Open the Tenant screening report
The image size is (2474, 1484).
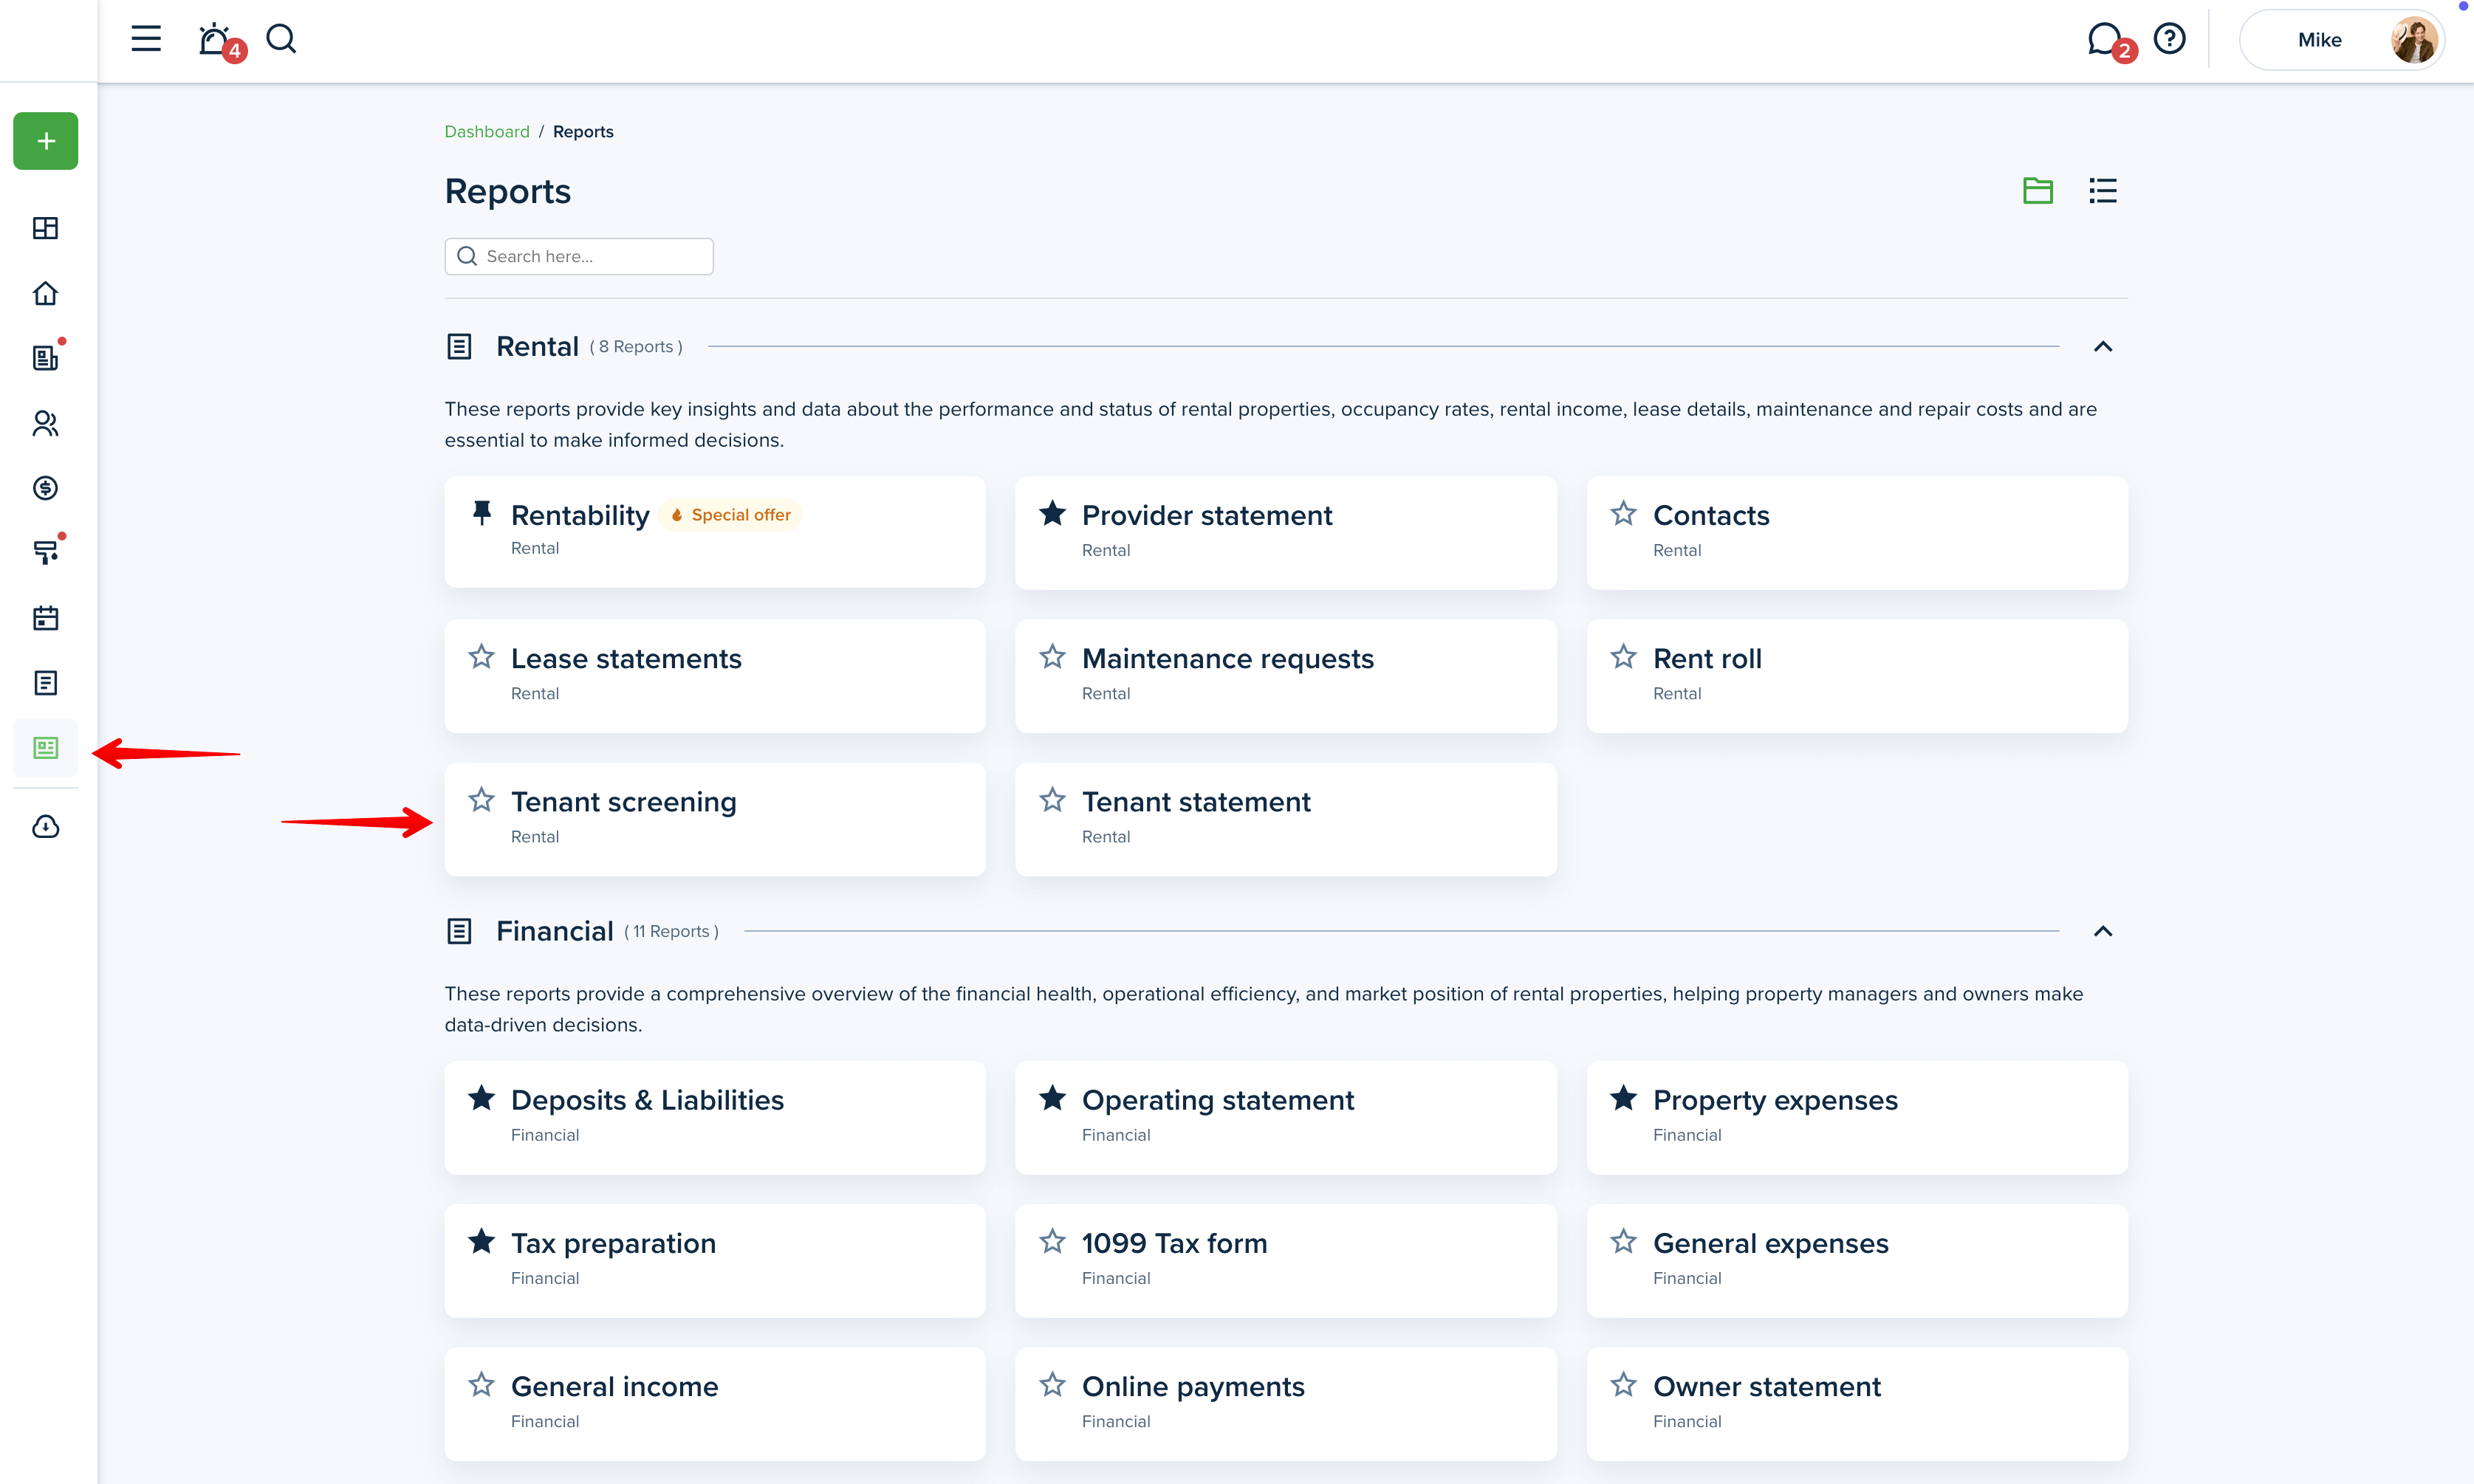(x=715, y=820)
